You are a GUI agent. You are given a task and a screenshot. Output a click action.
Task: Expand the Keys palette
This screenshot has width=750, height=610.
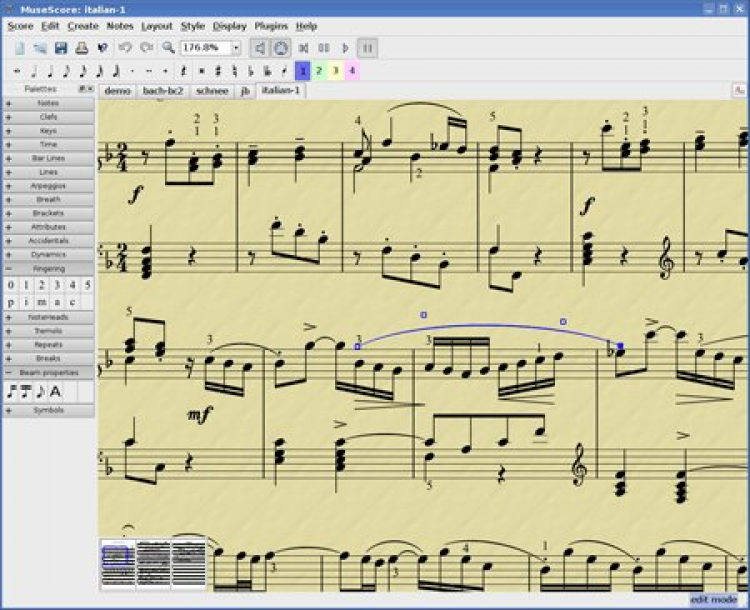[48, 131]
